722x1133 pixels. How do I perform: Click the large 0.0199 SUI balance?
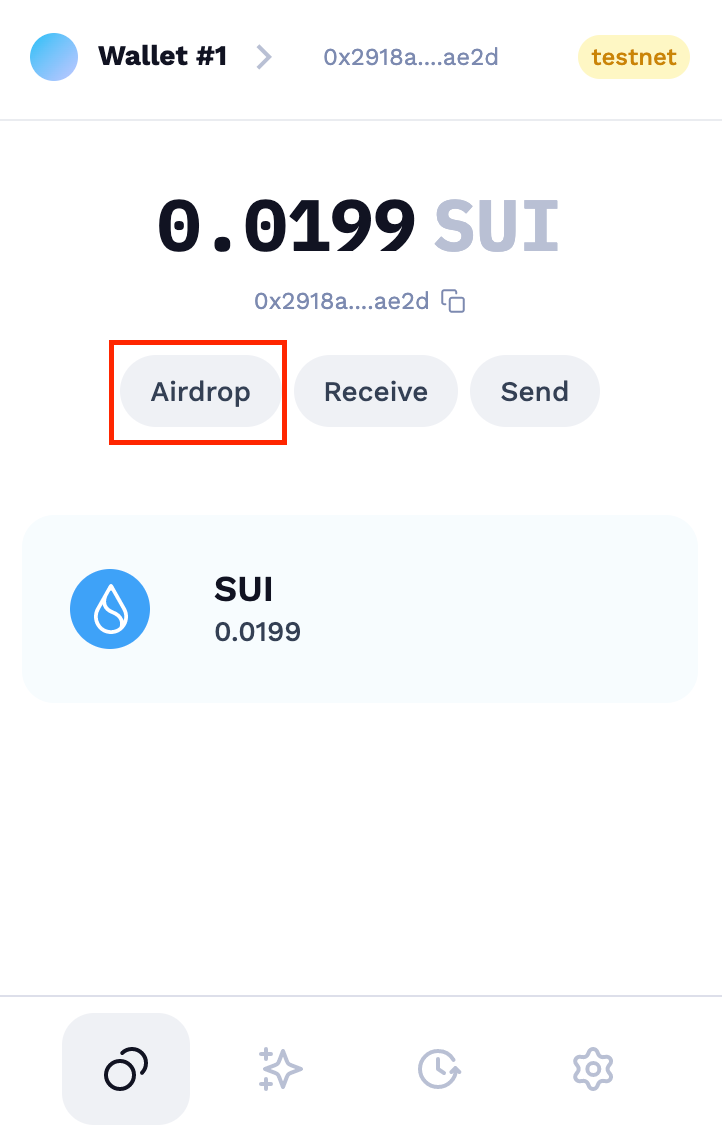[x=359, y=226]
